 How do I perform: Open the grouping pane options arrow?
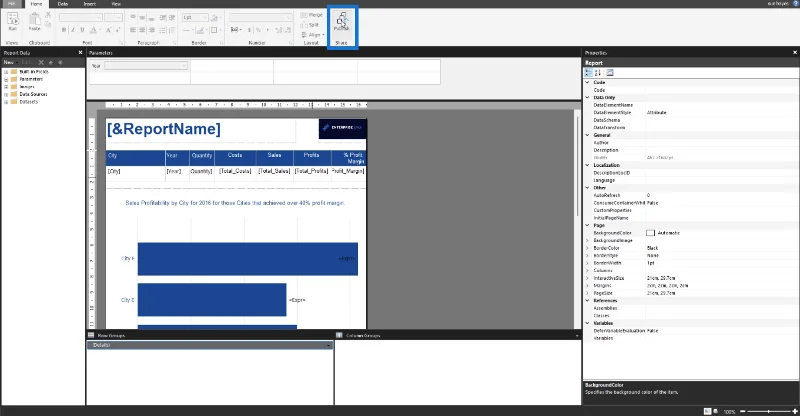coord(577,336)
